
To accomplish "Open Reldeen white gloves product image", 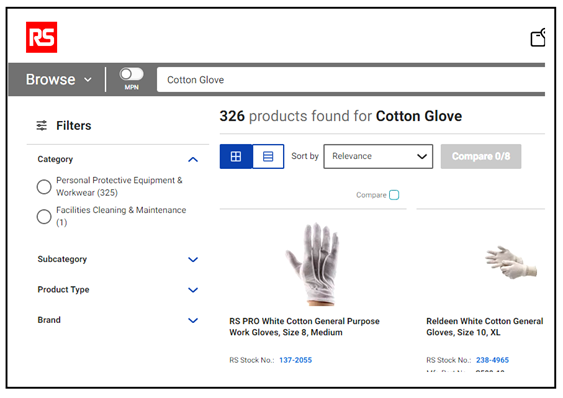I will (x=511, y=263).
